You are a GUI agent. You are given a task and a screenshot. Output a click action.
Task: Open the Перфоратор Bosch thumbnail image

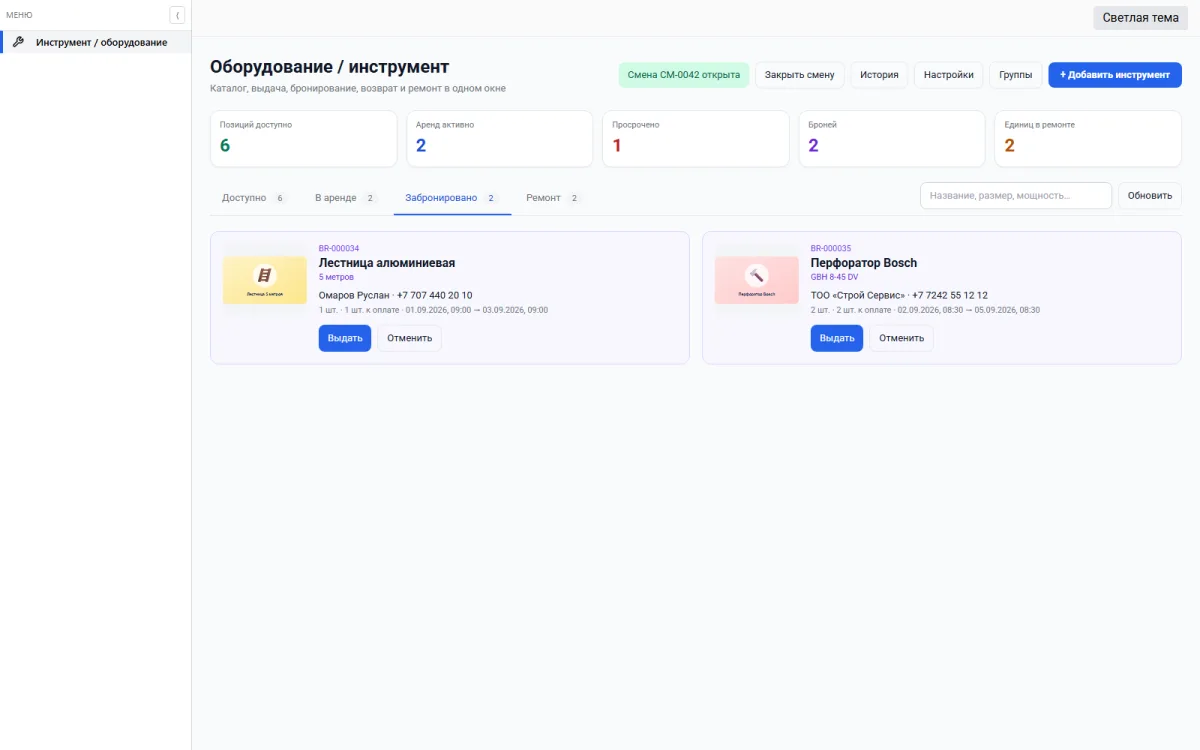[x=757, y=280]
